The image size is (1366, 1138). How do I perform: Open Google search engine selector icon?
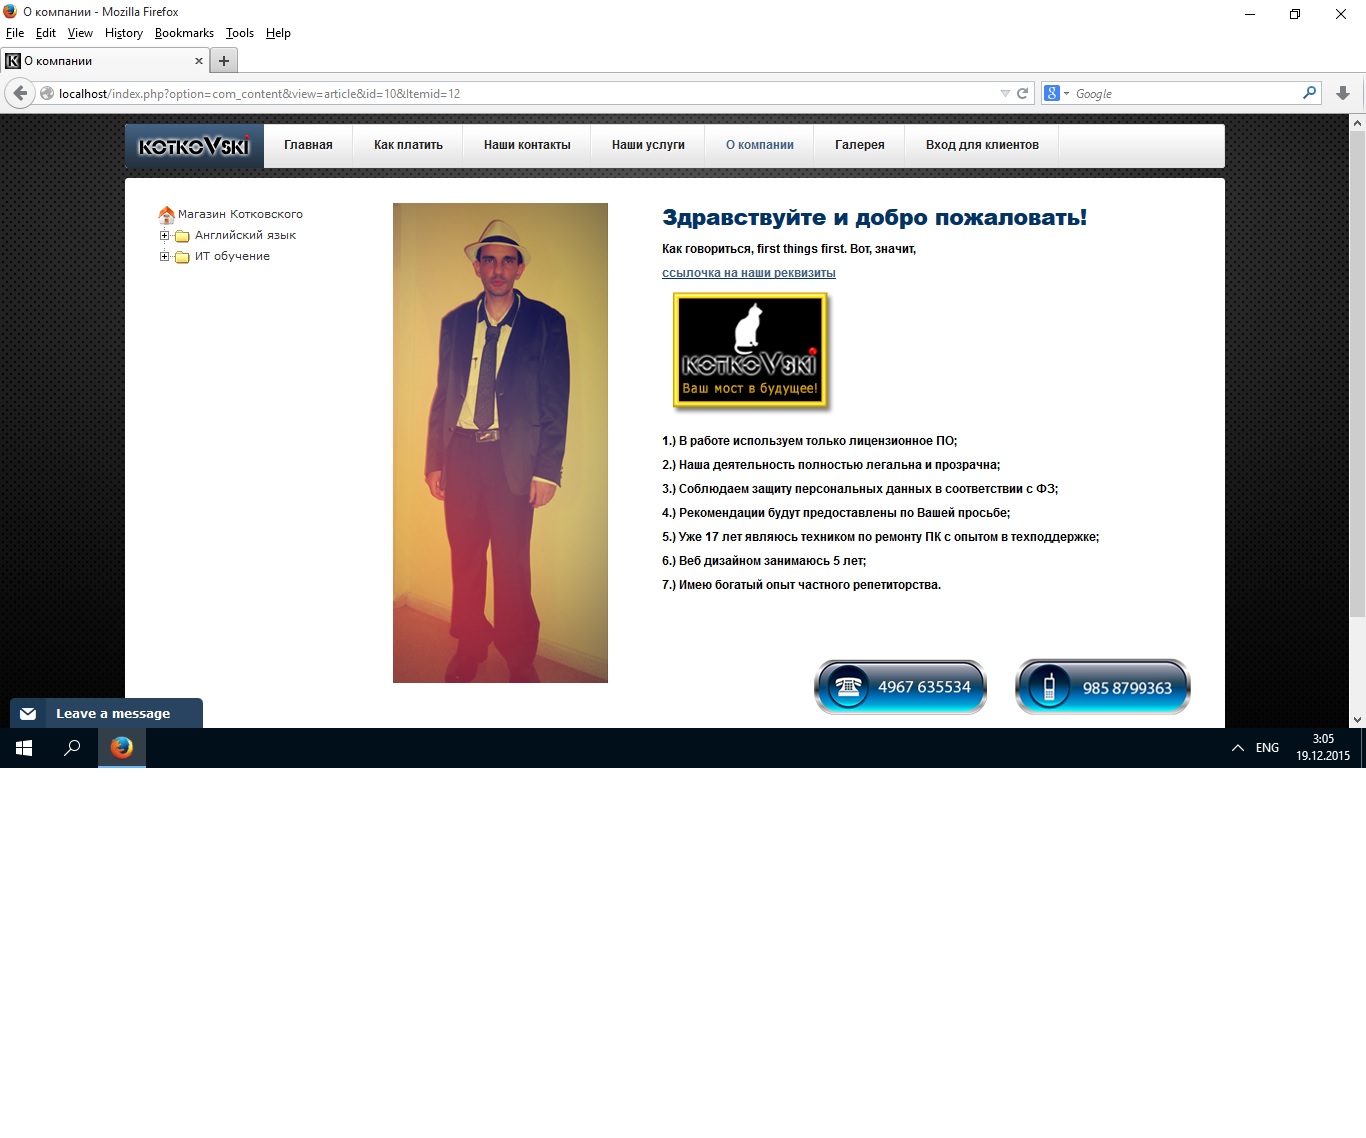coord(1056,93)
